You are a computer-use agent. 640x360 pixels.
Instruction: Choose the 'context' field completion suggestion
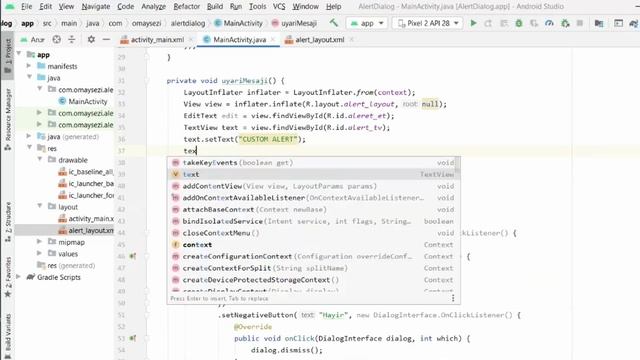(313, 244)
